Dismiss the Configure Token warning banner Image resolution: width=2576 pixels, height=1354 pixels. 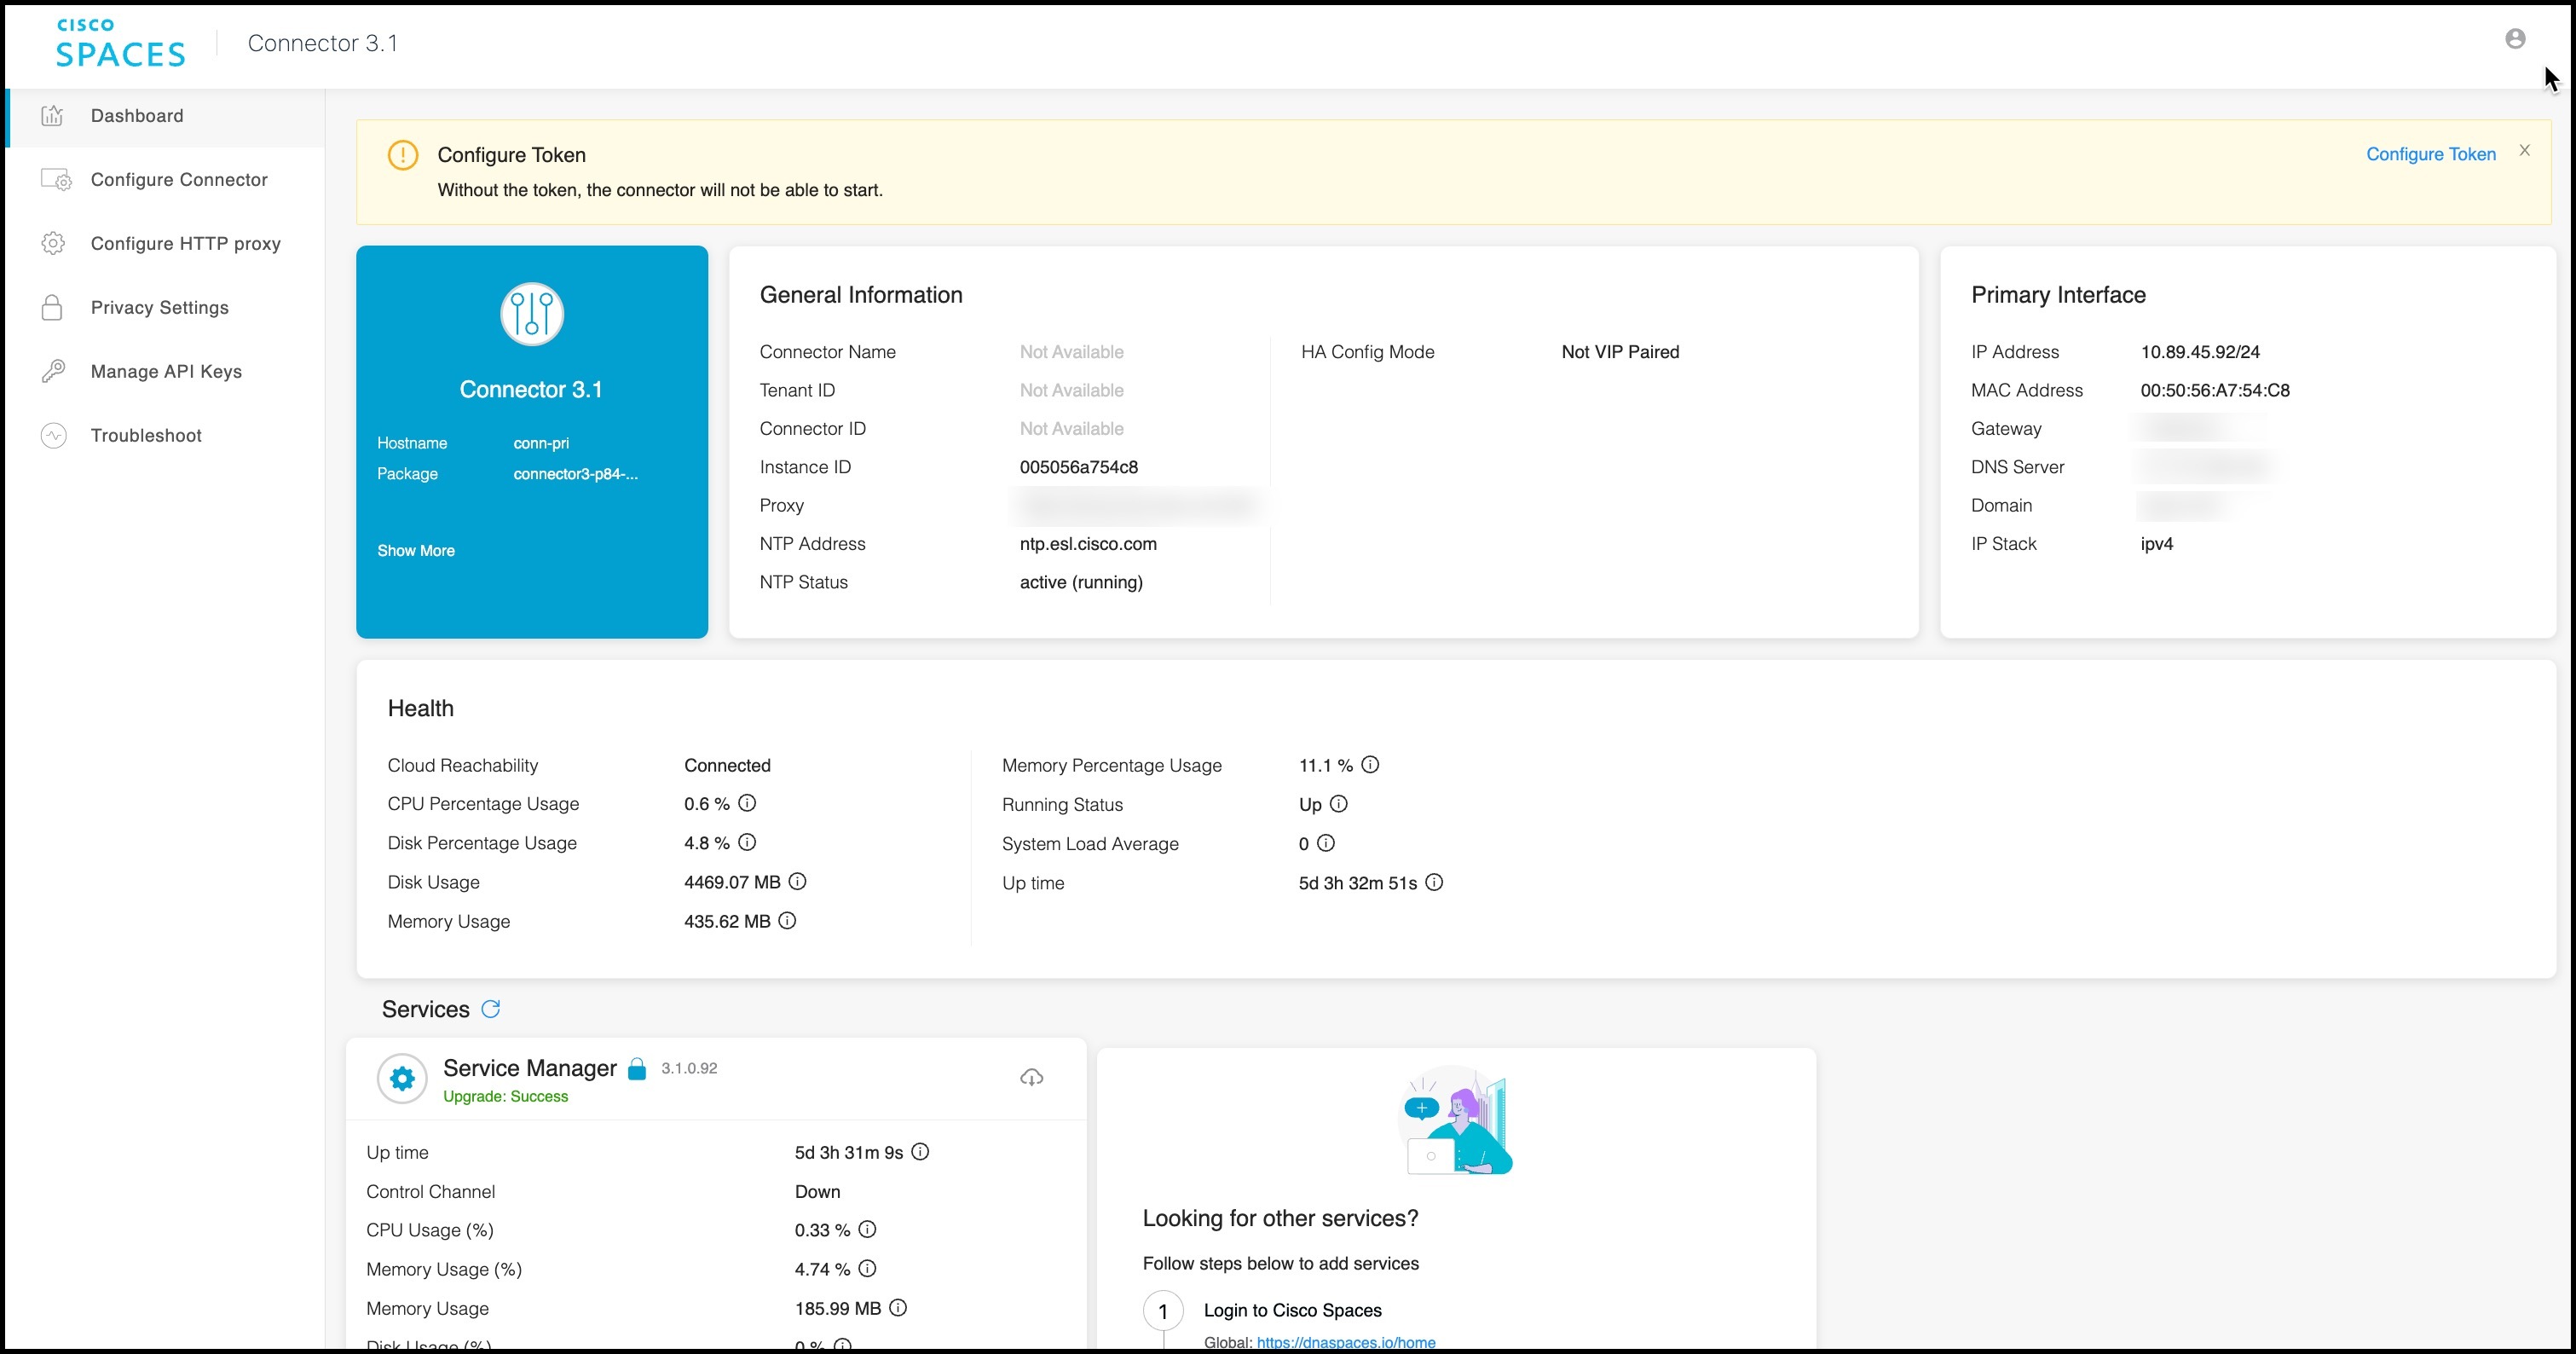point(2525,150)
